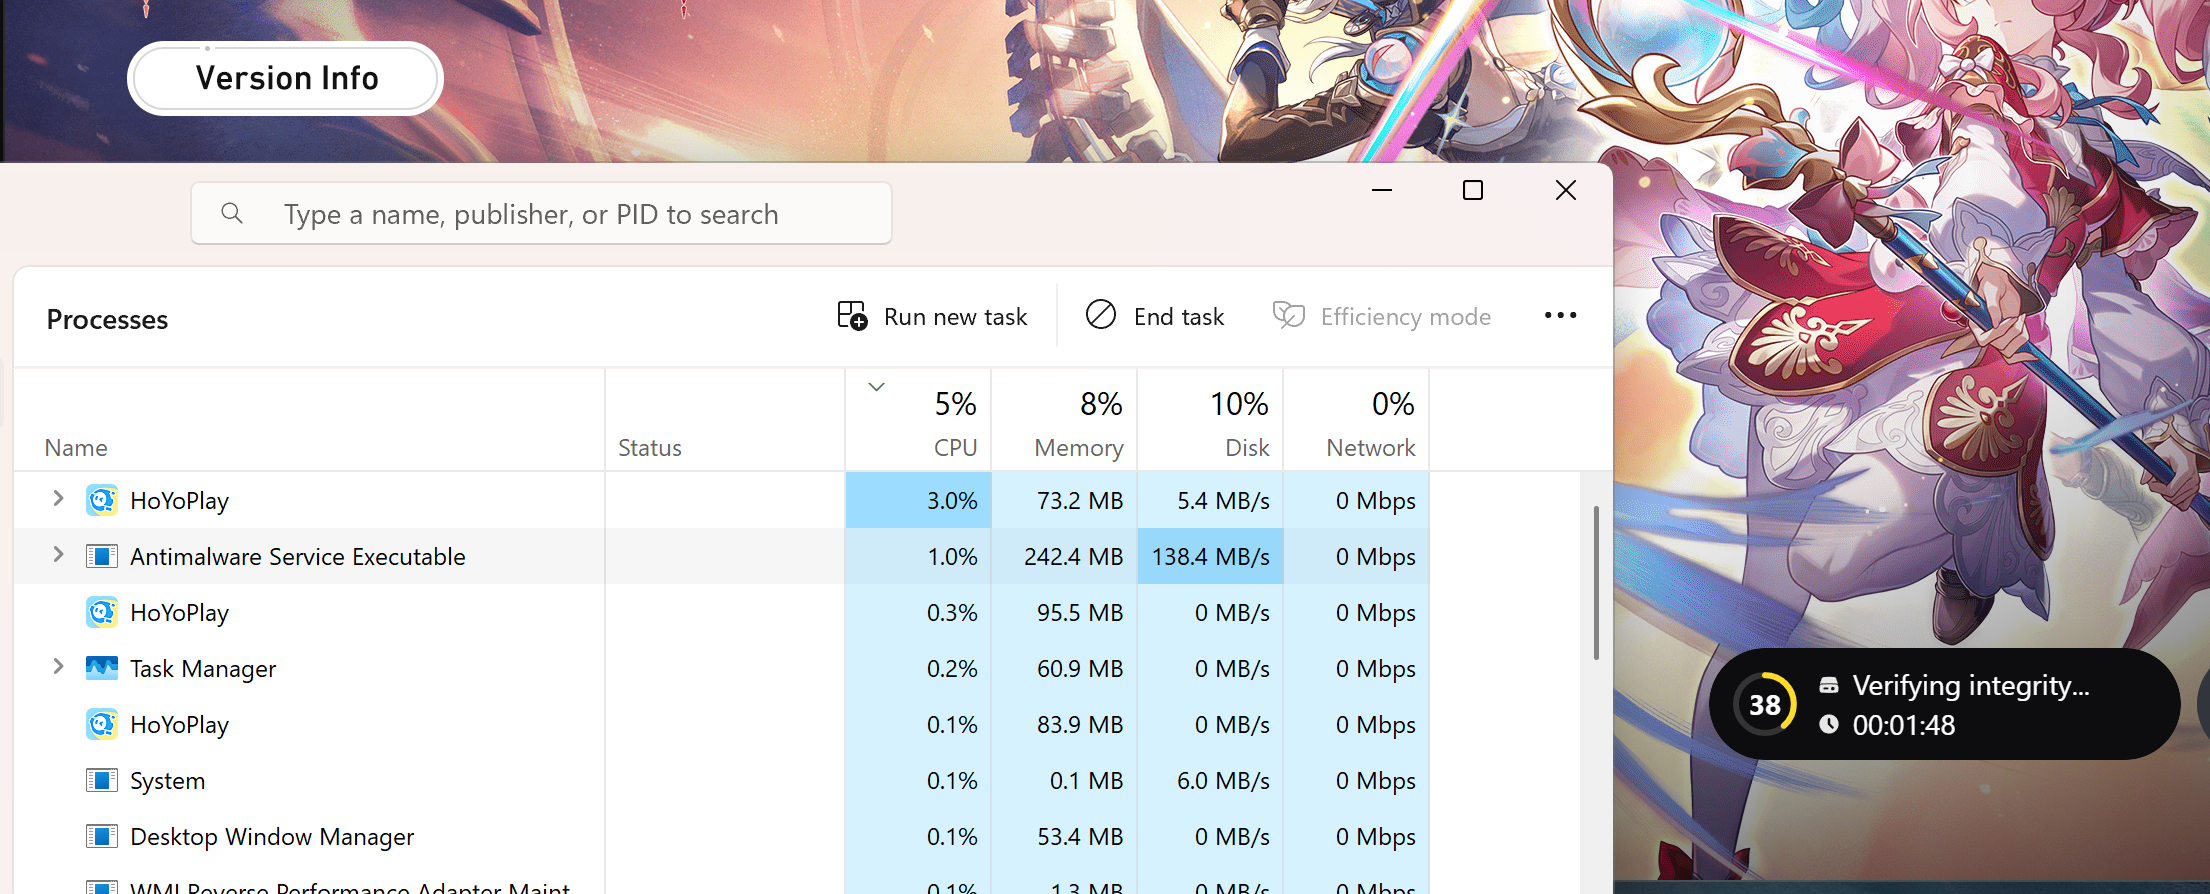The height and width of the screenshot is (894, 2210).
Task: Expand Antimalware Service Executable group
Action: coord(58,555)
